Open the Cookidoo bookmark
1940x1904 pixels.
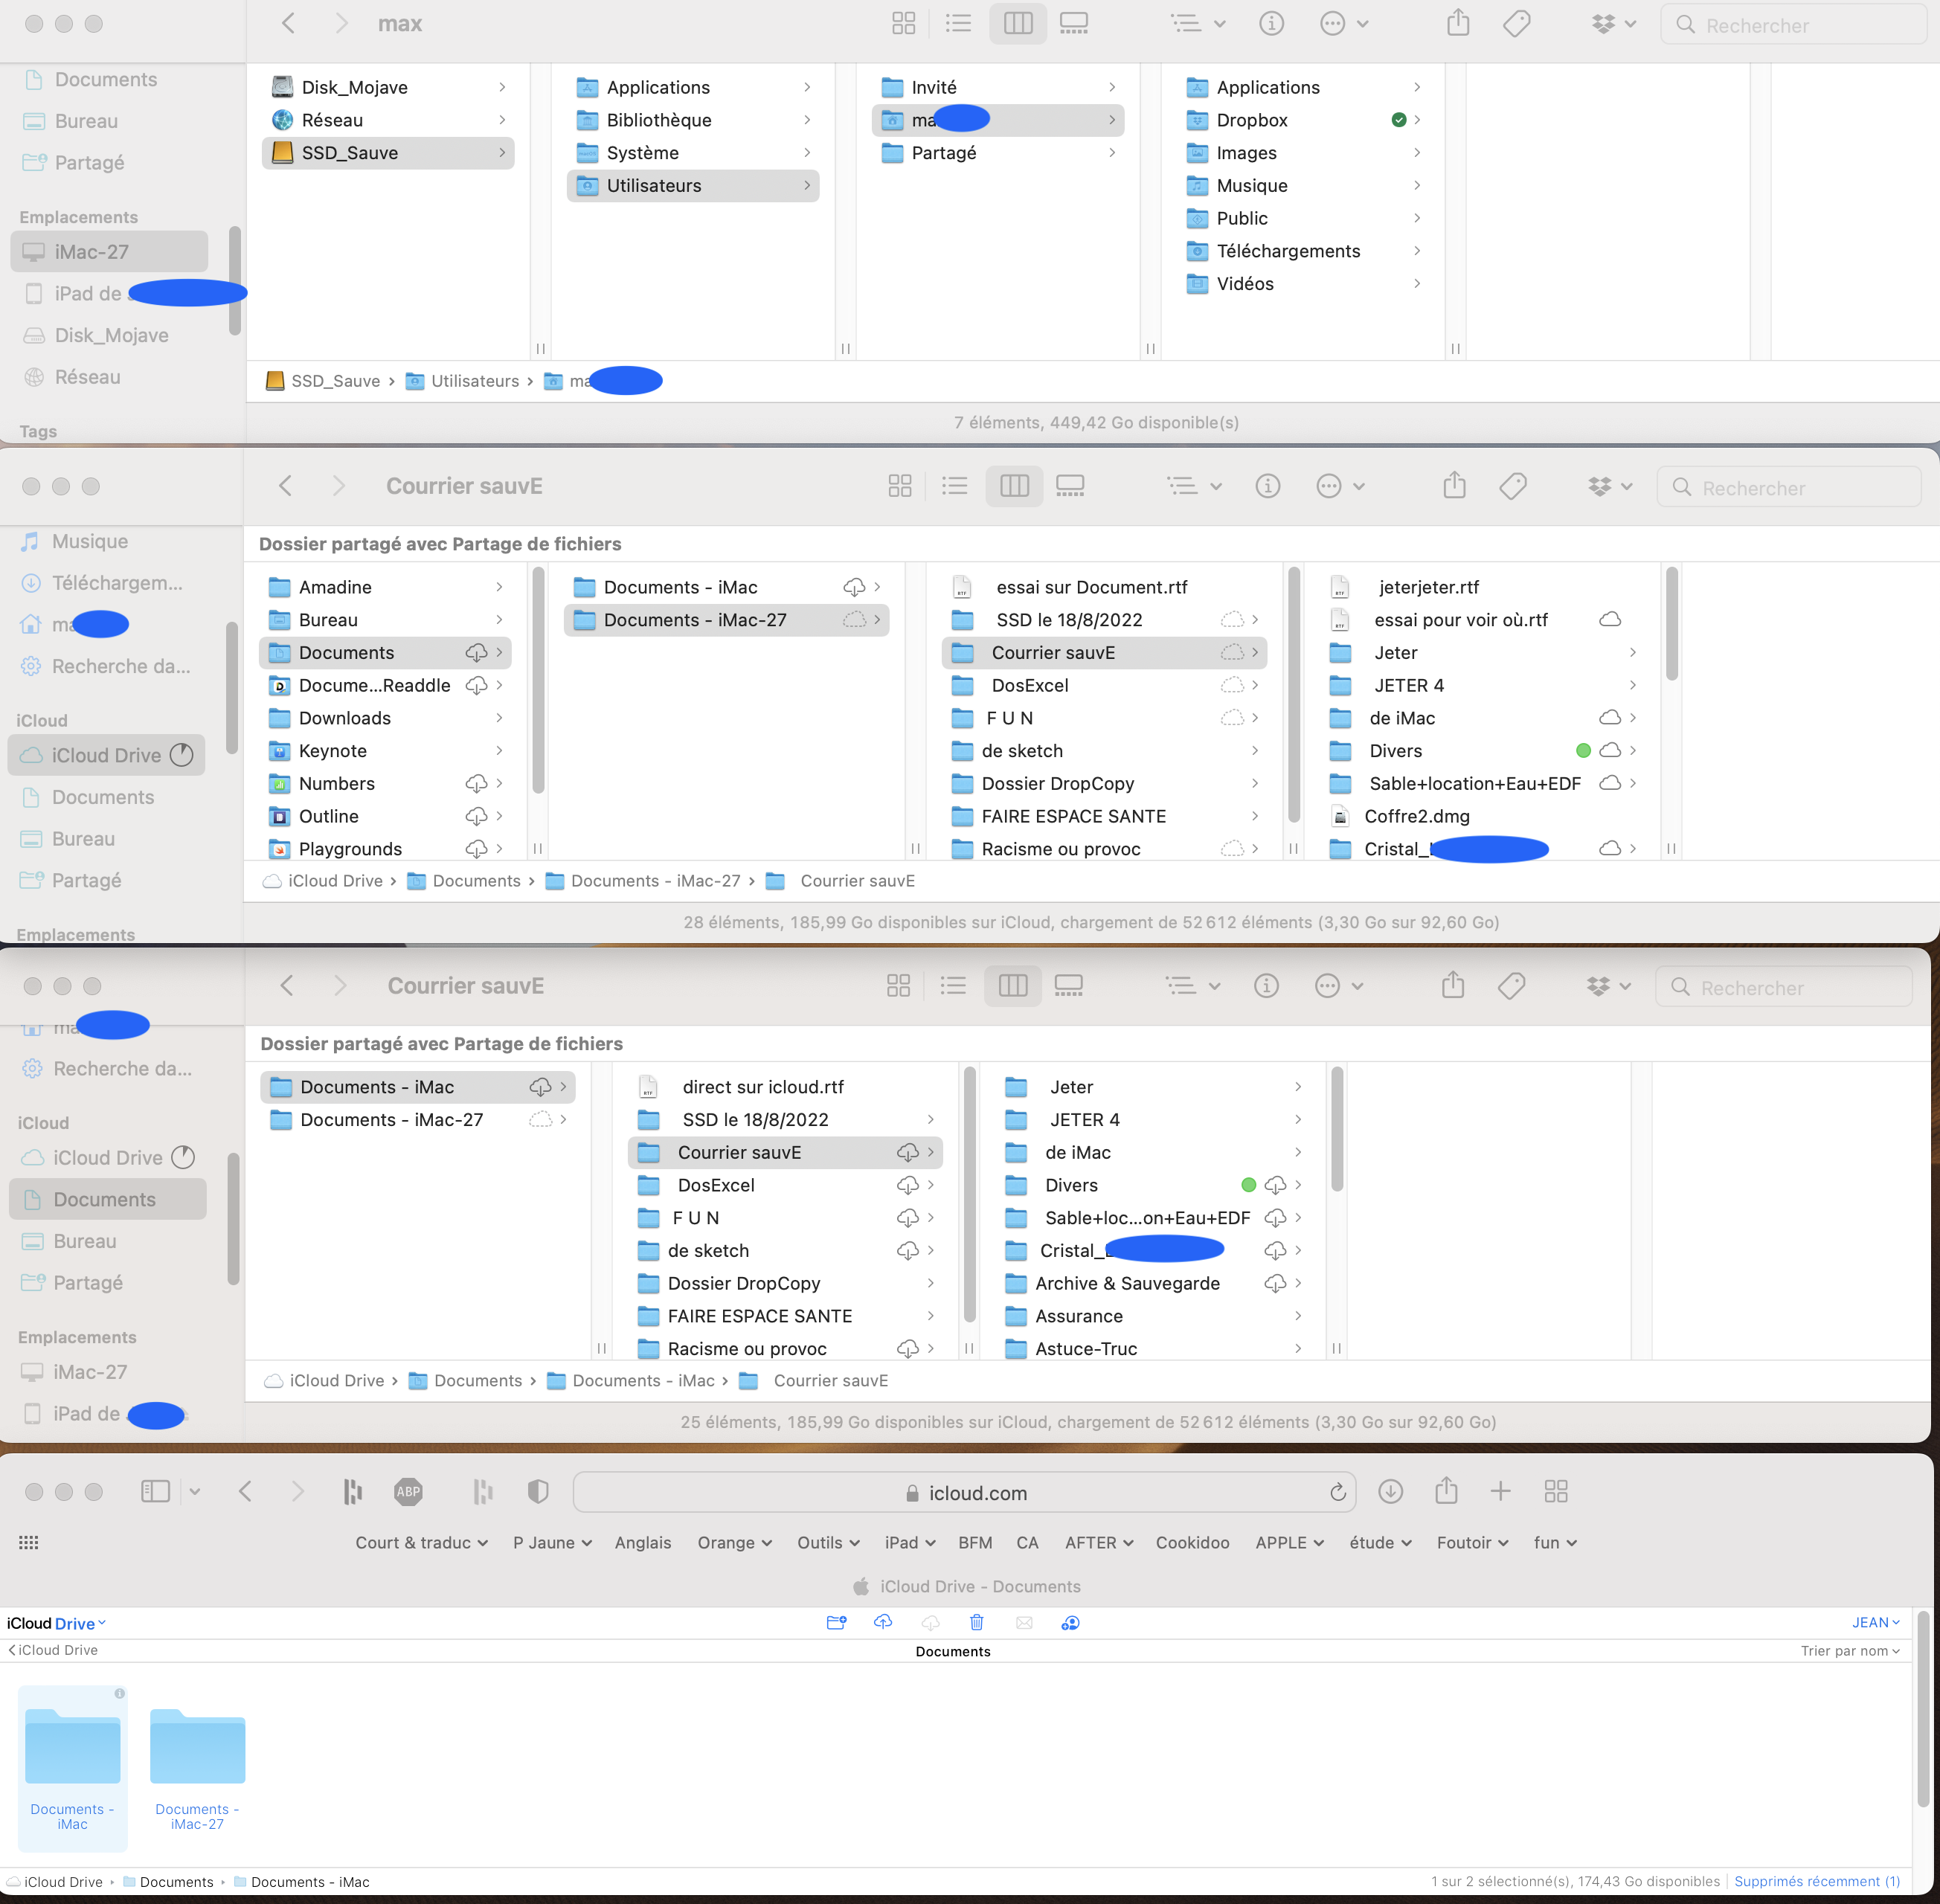coord(1192,1543)
